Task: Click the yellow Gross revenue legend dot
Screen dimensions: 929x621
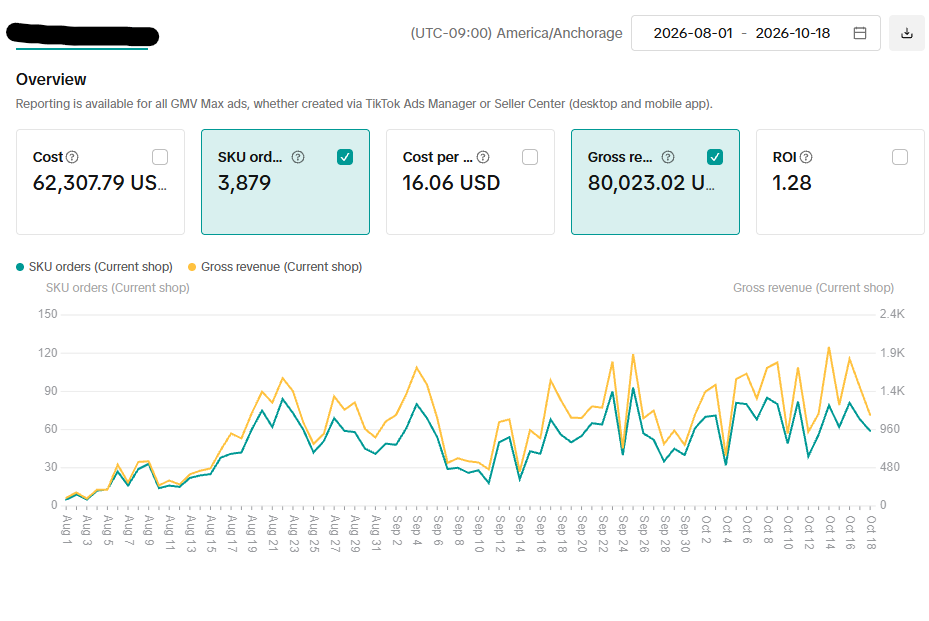Action: [x=192, y=267]
